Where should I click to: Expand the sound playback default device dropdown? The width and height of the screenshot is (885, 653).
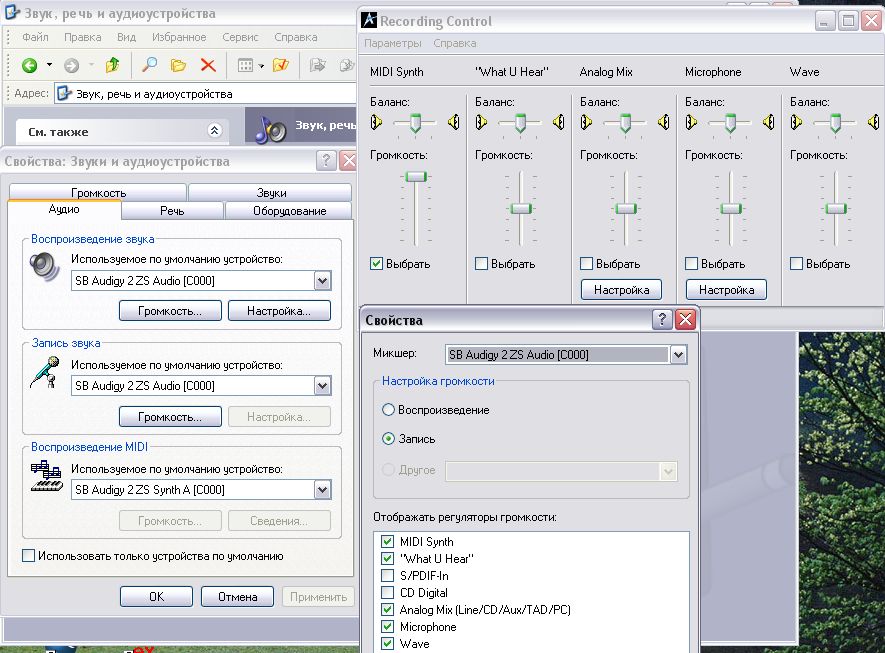point(322,281)
